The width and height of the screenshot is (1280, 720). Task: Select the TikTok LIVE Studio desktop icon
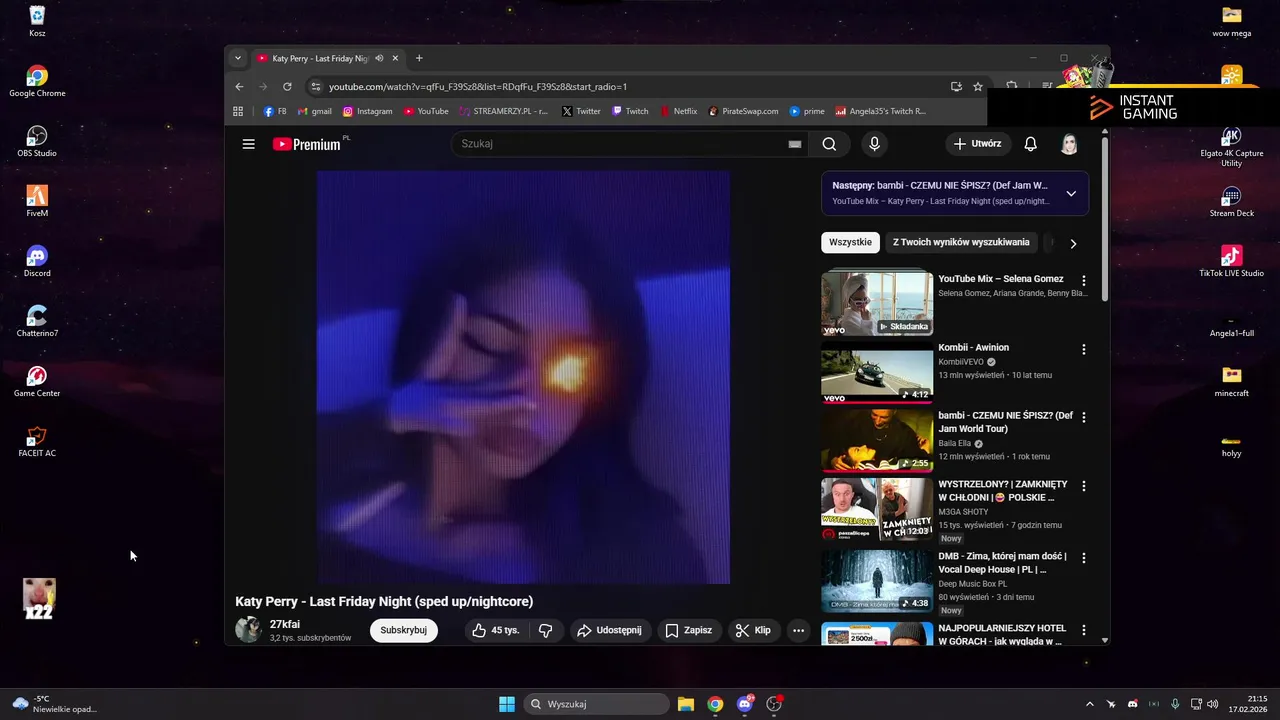[1231, 261]
